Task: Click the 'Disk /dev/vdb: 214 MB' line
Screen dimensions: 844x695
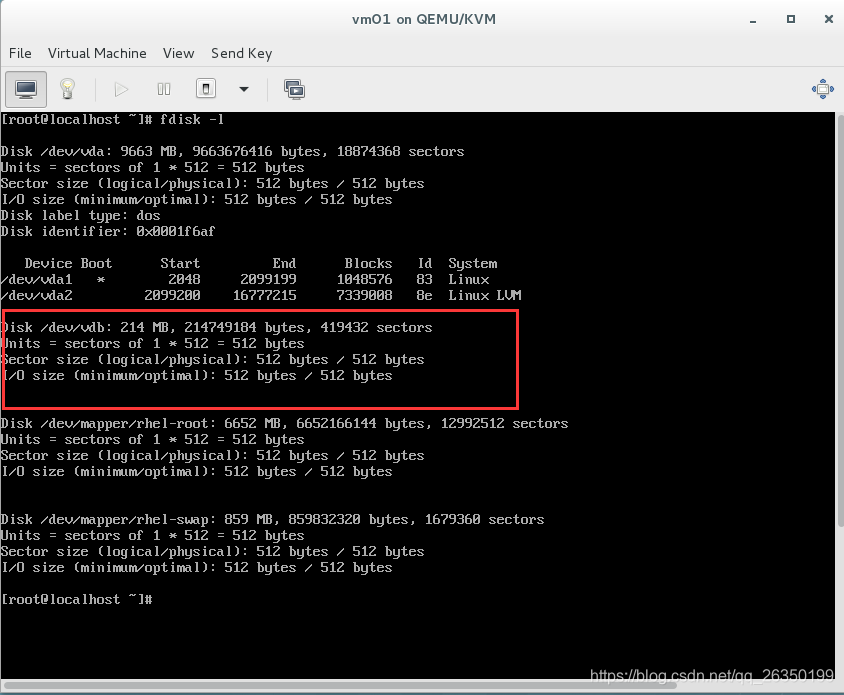Action: pos(216,328)
